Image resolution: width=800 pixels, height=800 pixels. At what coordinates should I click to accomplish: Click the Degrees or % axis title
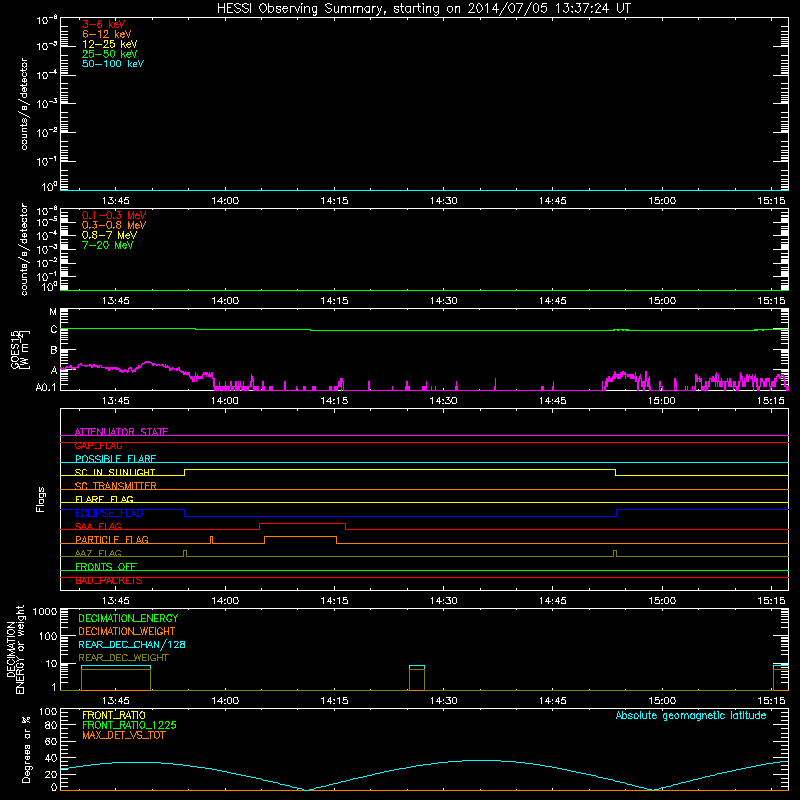(26, 749)
